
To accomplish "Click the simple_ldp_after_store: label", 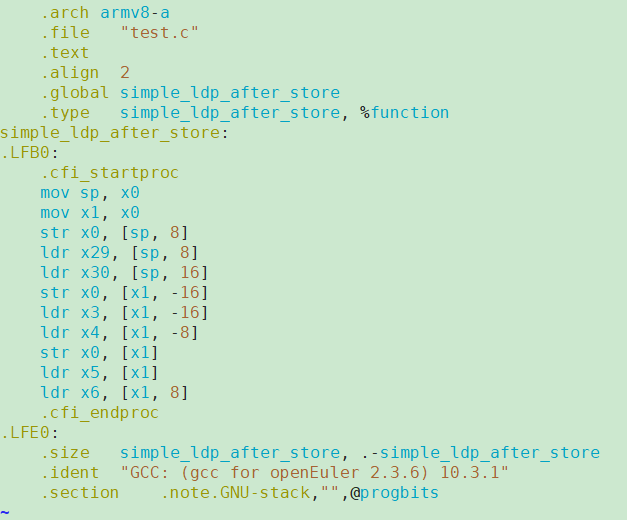I will pos(114,133).
